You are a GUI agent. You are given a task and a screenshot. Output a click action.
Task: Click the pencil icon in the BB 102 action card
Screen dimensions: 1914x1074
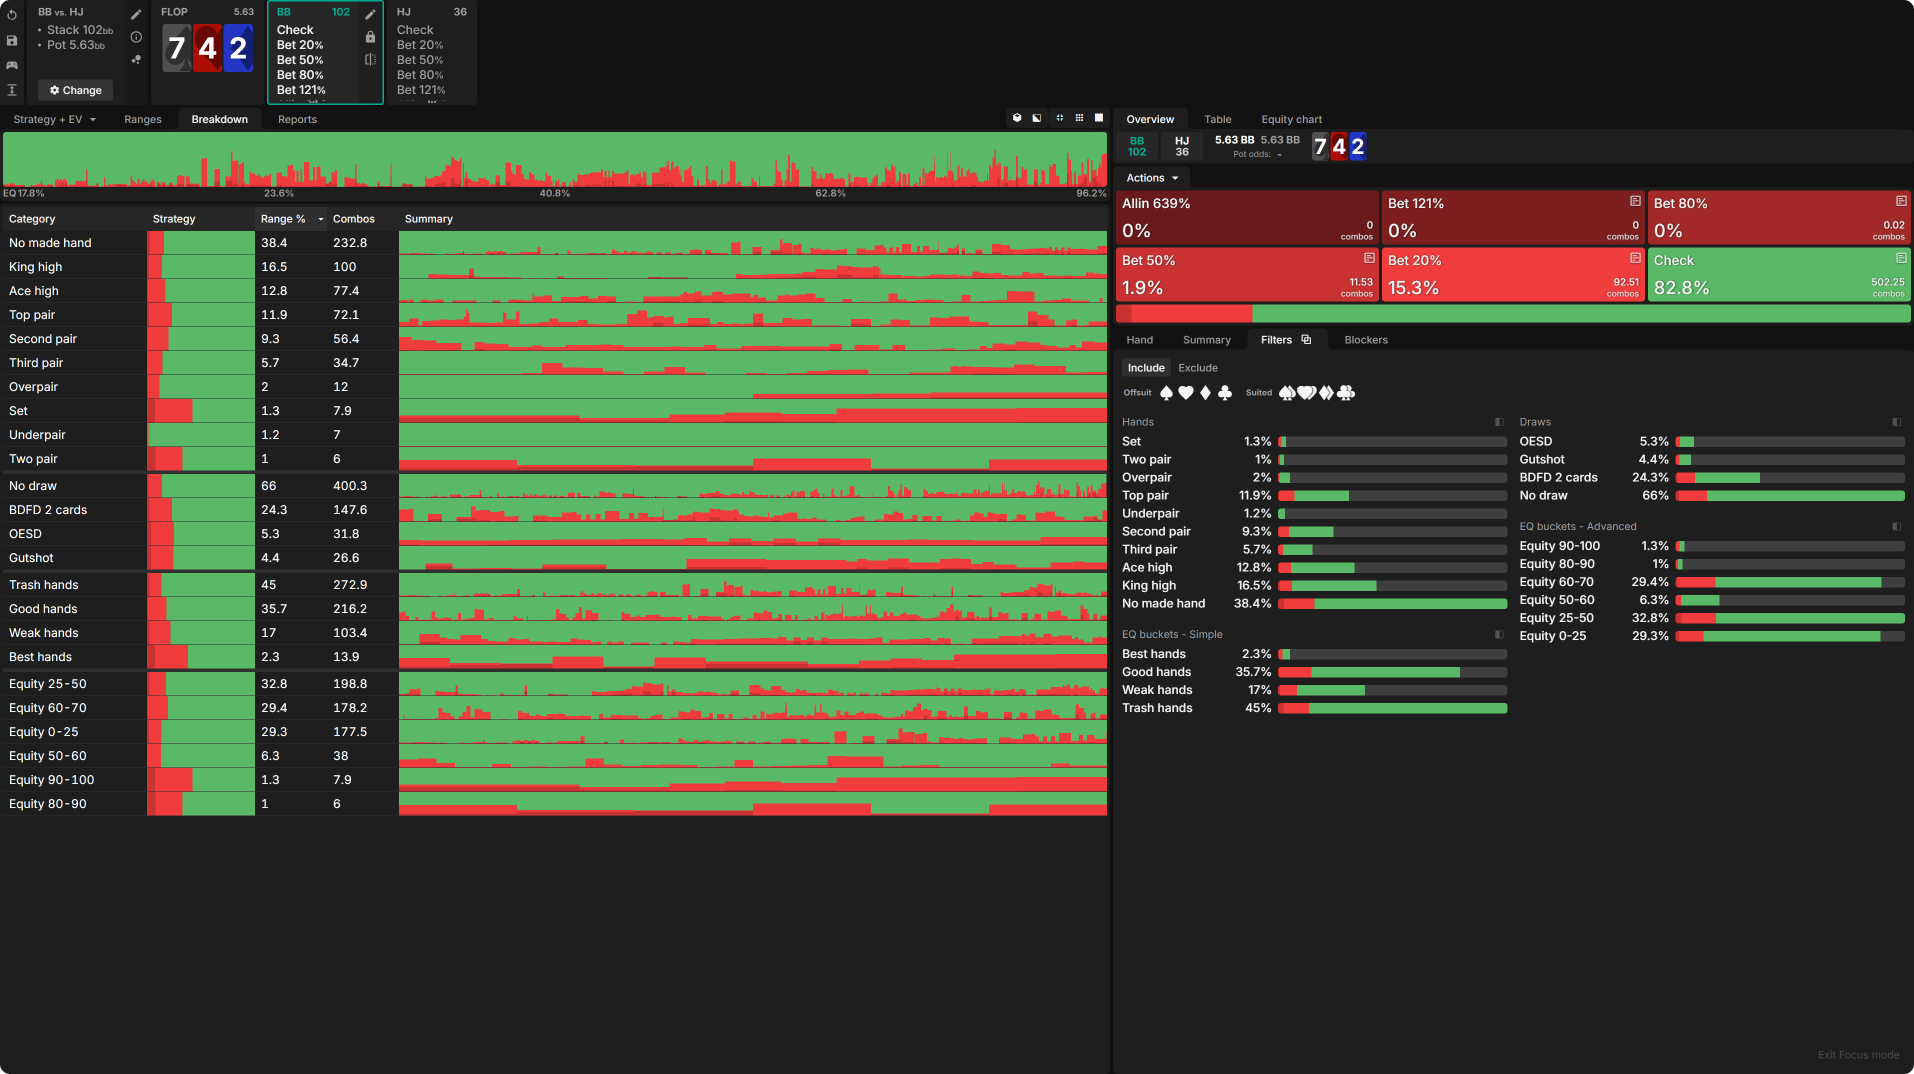tap(370, 14)
